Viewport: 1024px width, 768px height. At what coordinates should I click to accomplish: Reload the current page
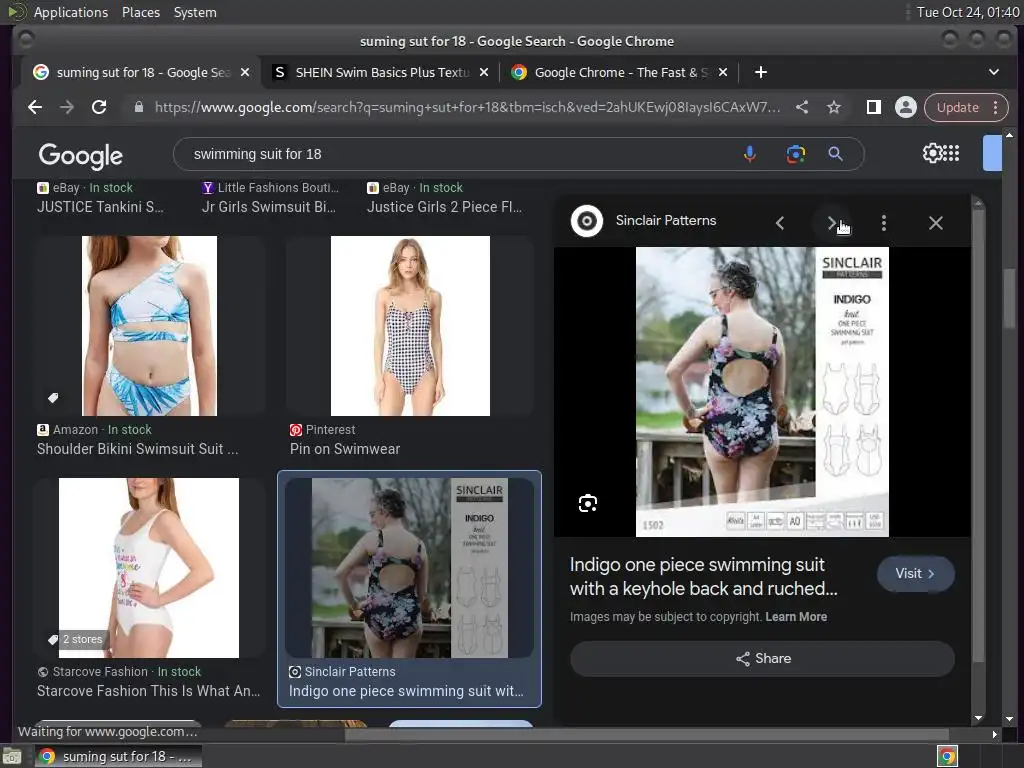click(99, 107)
